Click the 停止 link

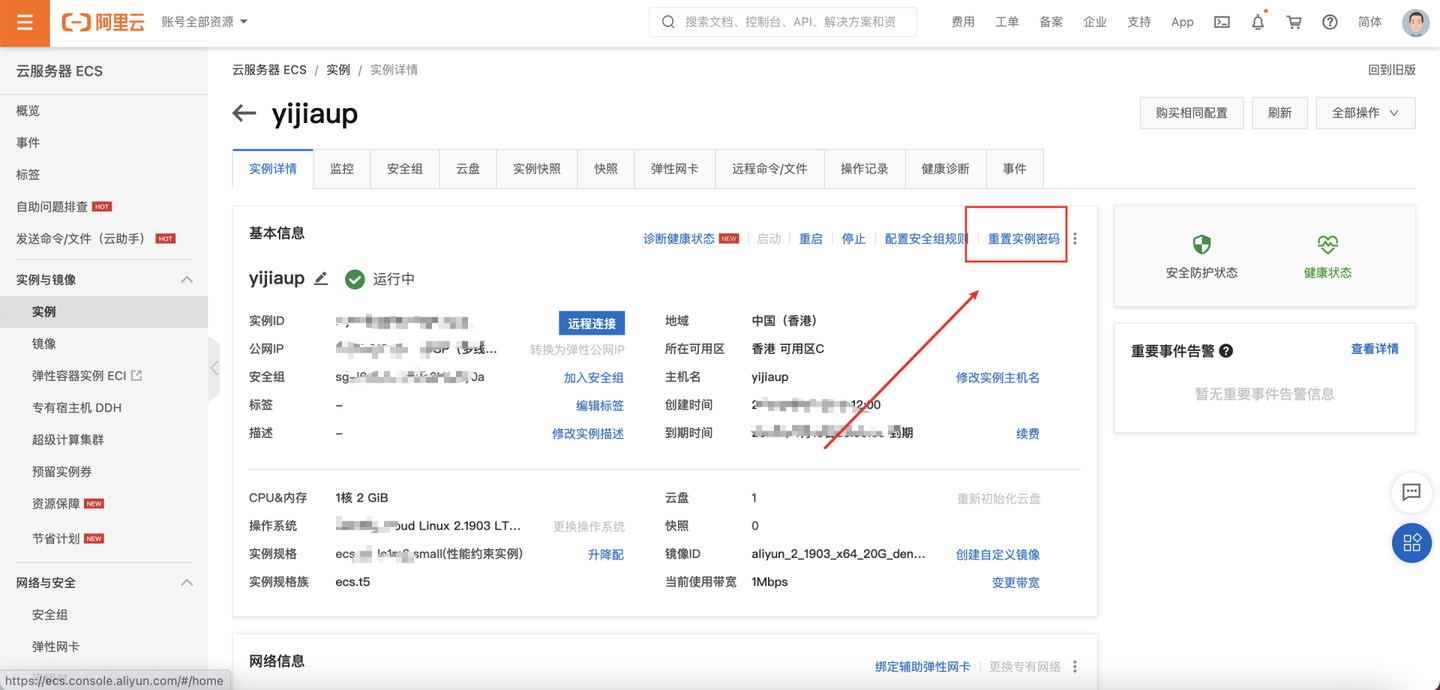(853, 239)
